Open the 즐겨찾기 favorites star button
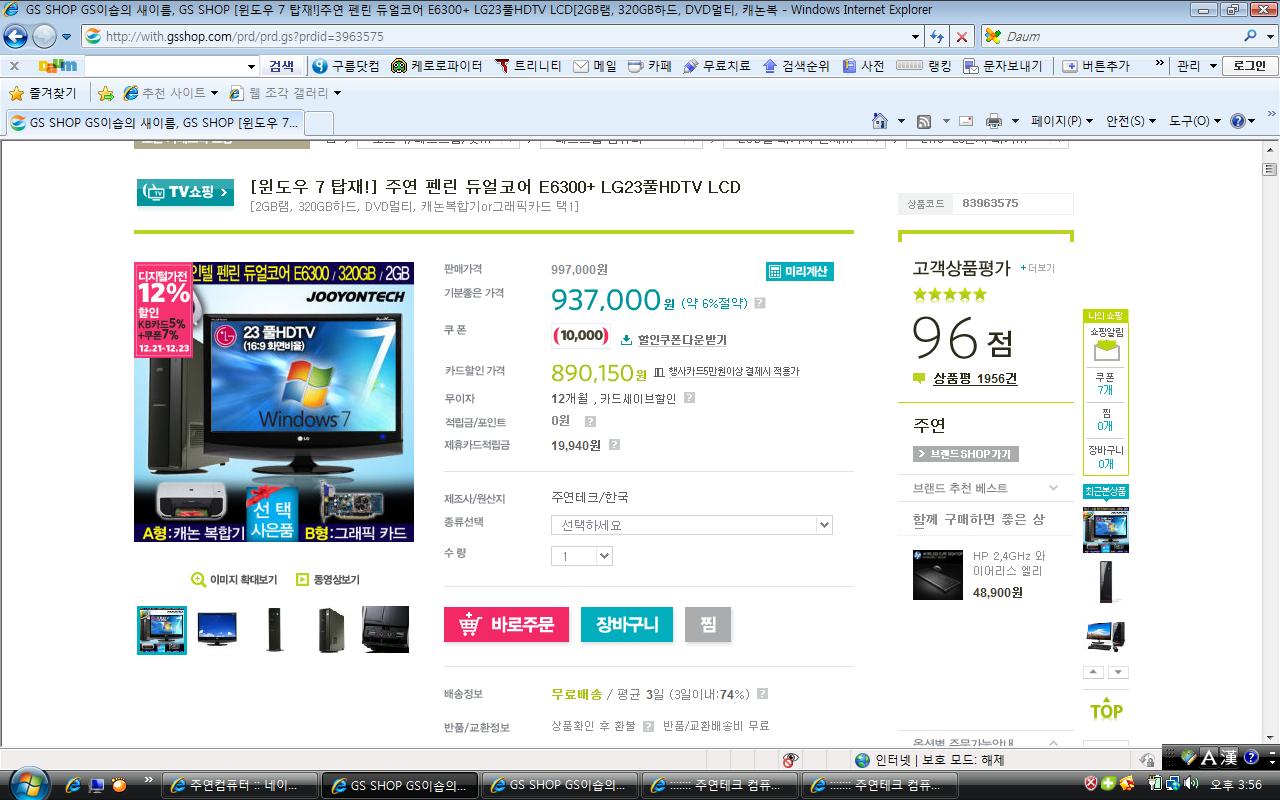 click(42, 93)
